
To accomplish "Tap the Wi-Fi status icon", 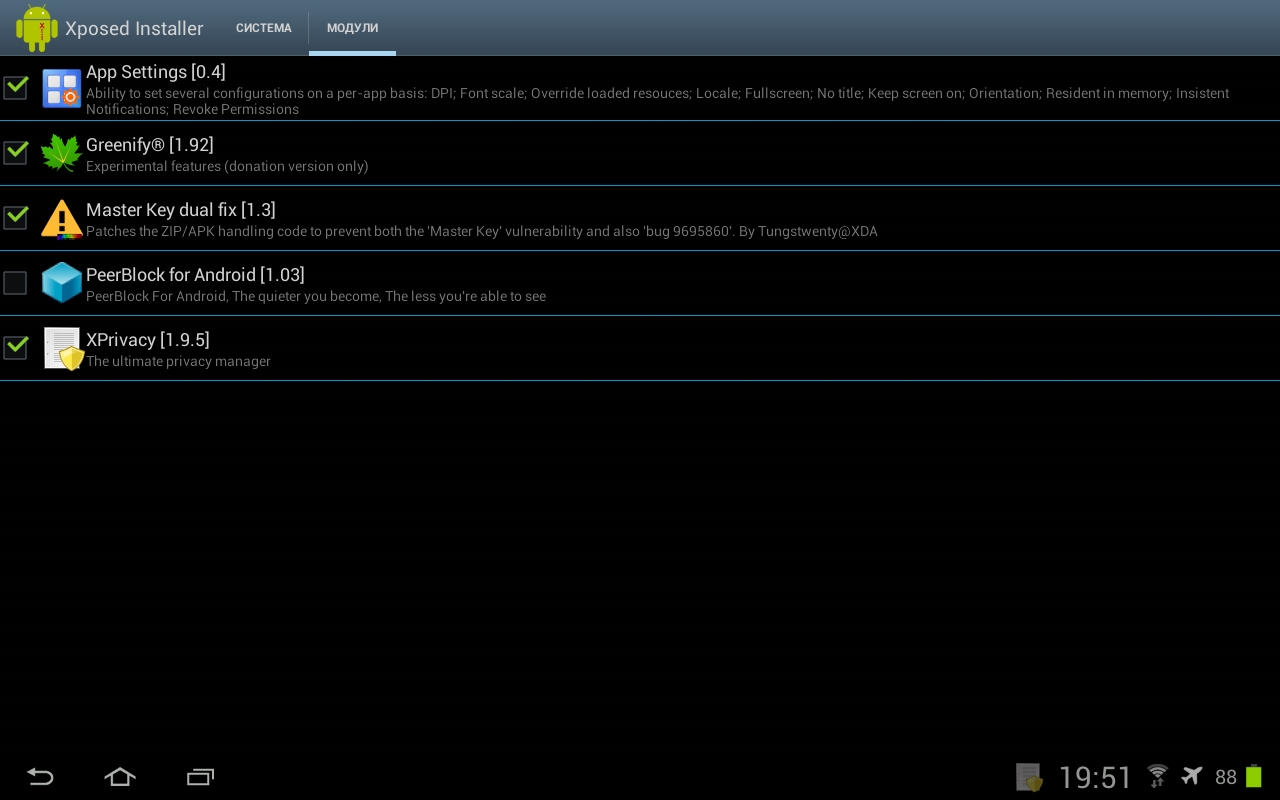I will 1158,776.
